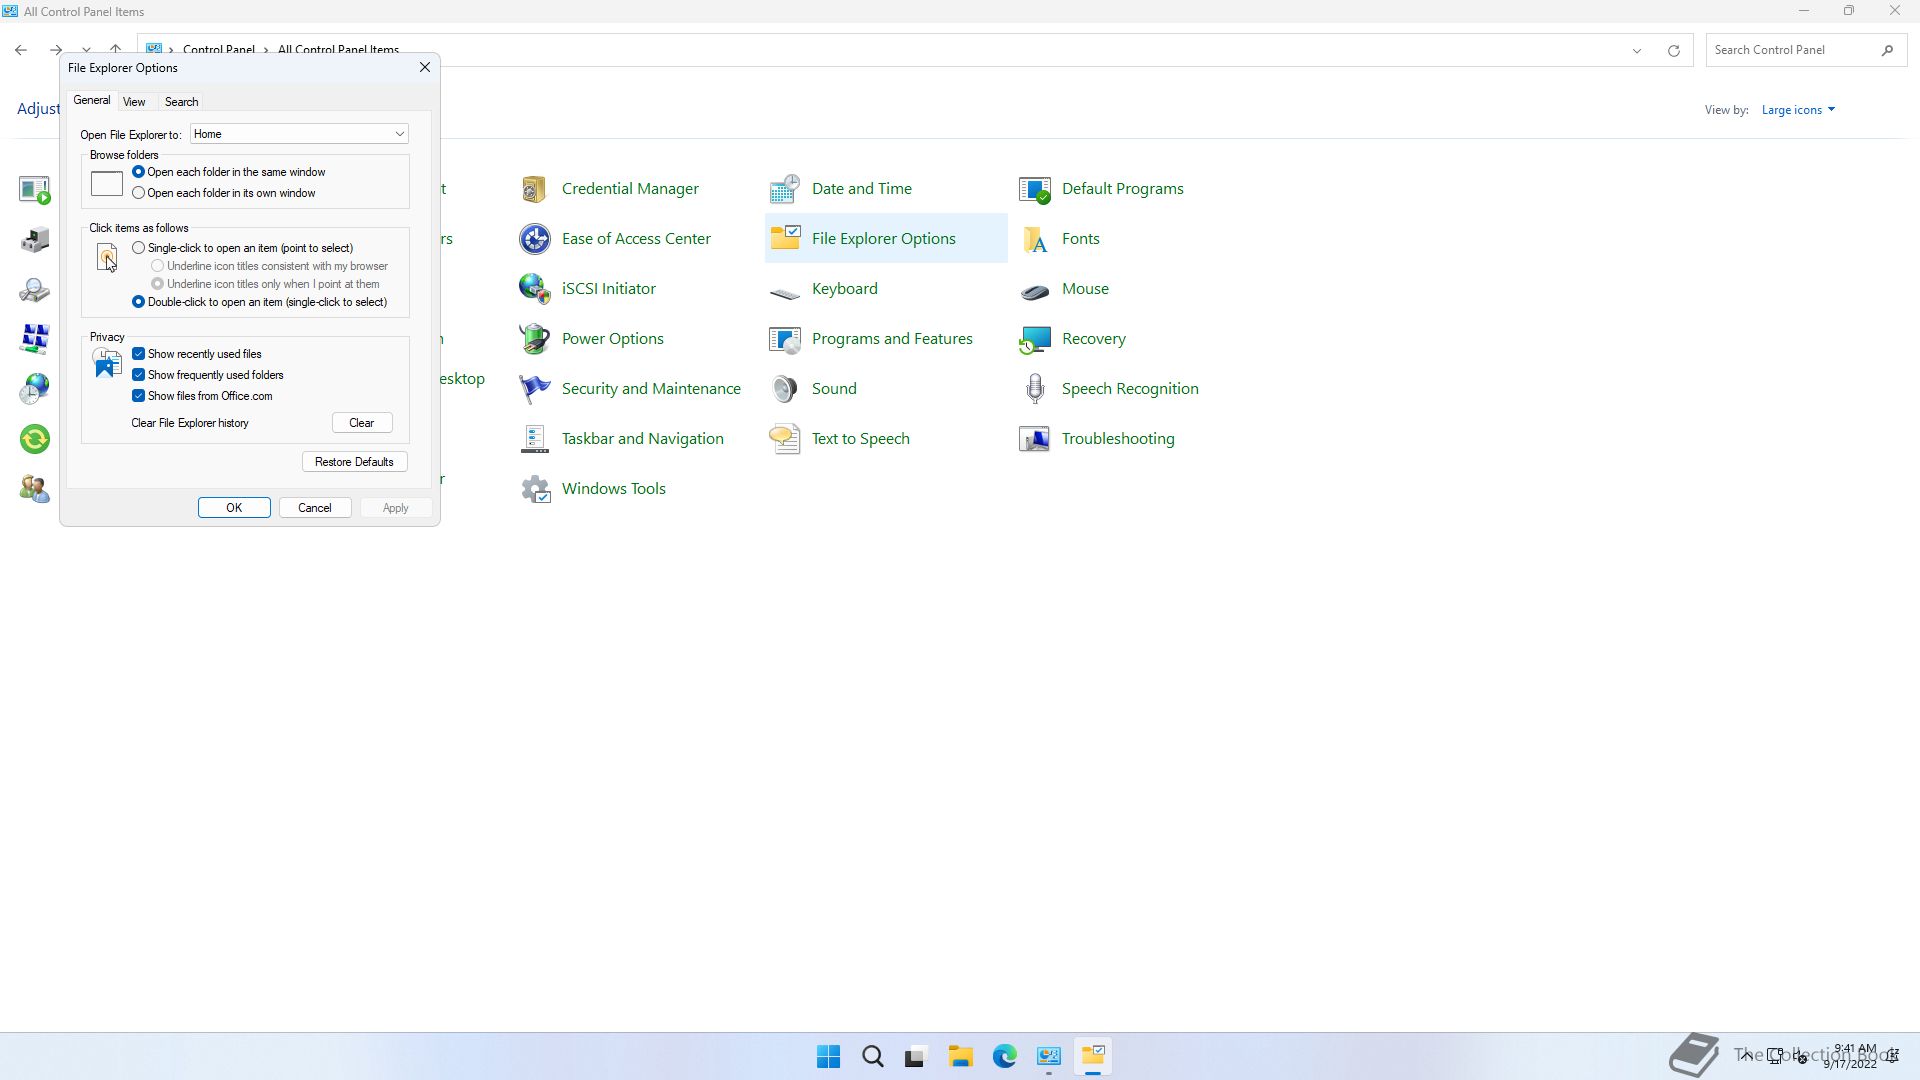Expand the Open File Explorer to dropdown
The height and width of the screenshot is (1080, 1920).
tap(299, 134)
